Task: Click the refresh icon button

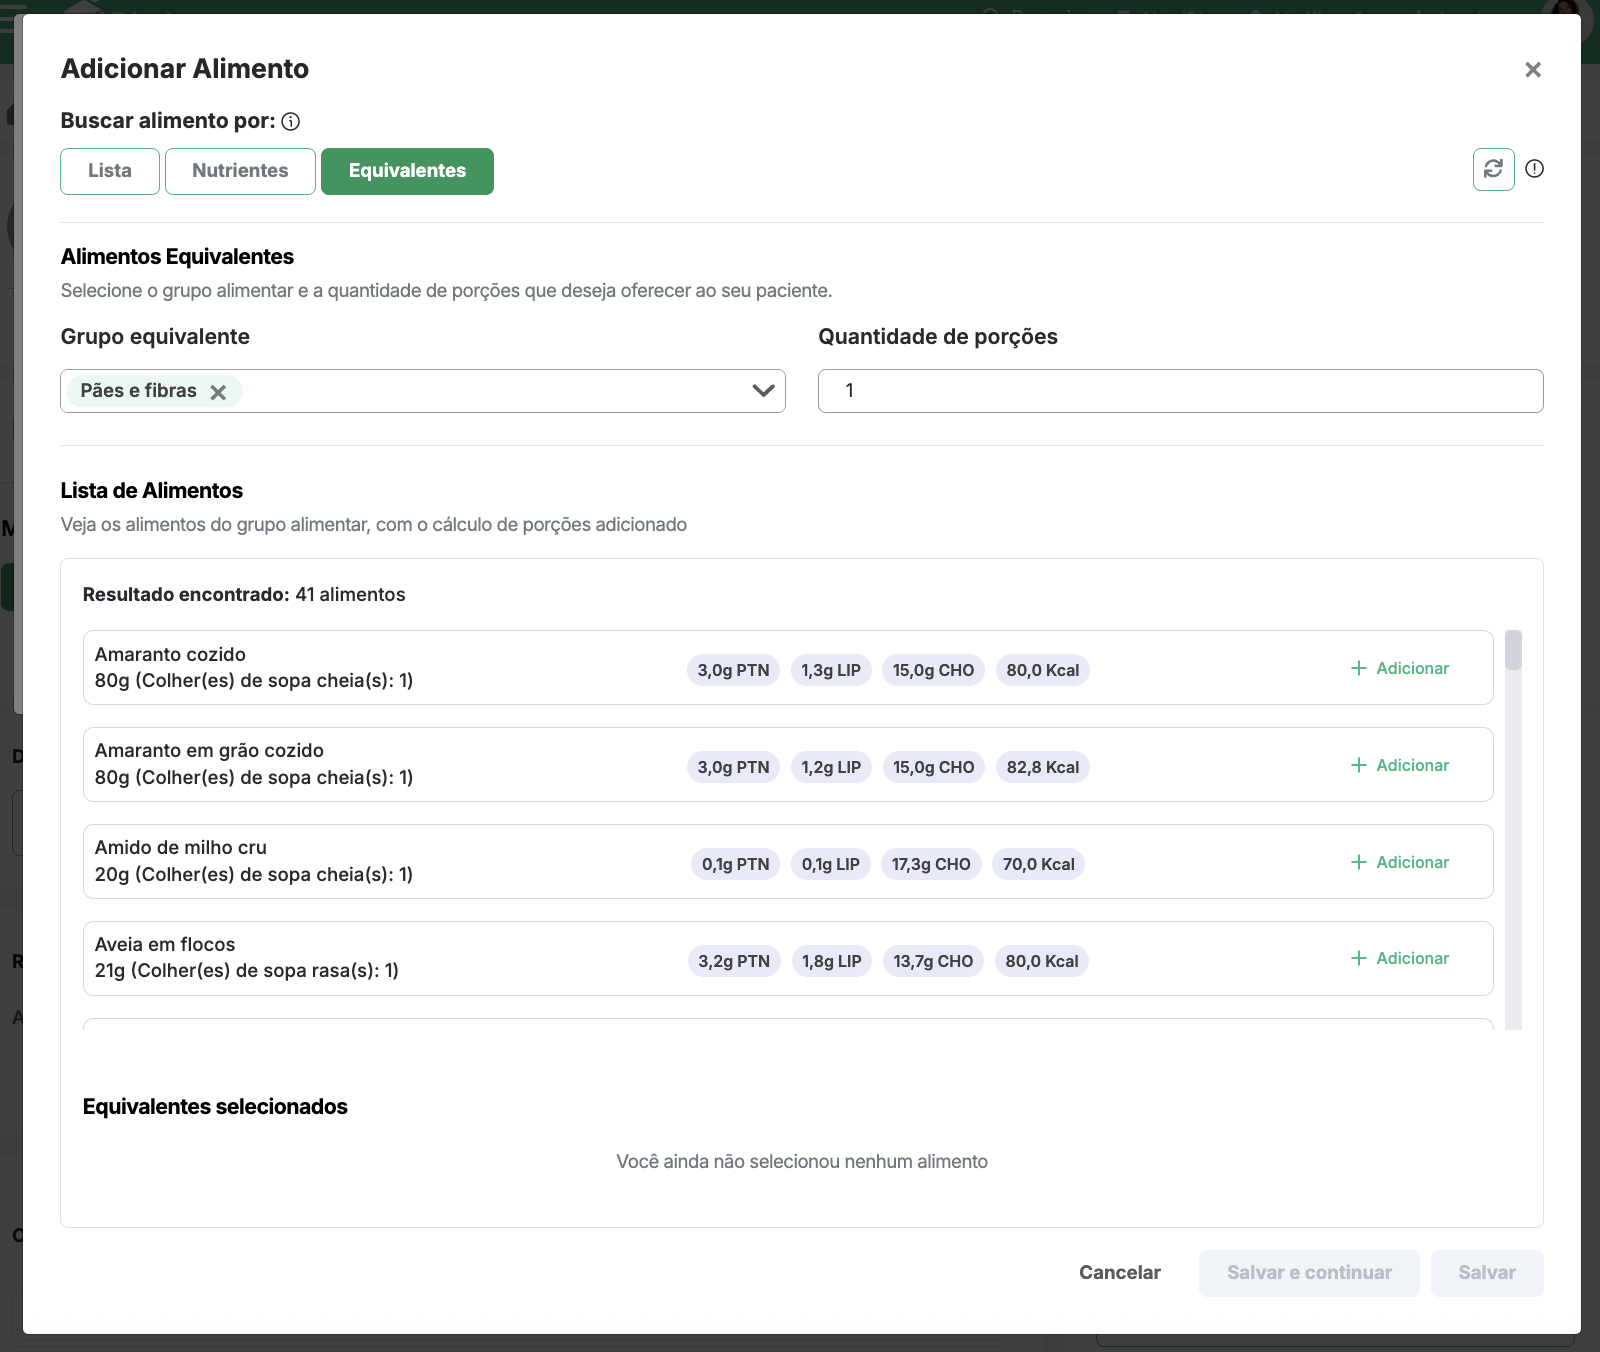Action: [1493, 169]
